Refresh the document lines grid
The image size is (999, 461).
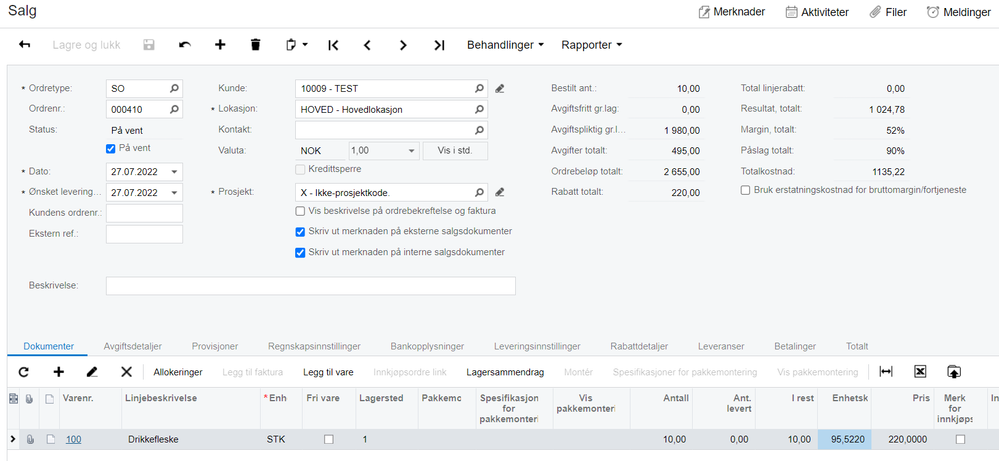(24, 372)
